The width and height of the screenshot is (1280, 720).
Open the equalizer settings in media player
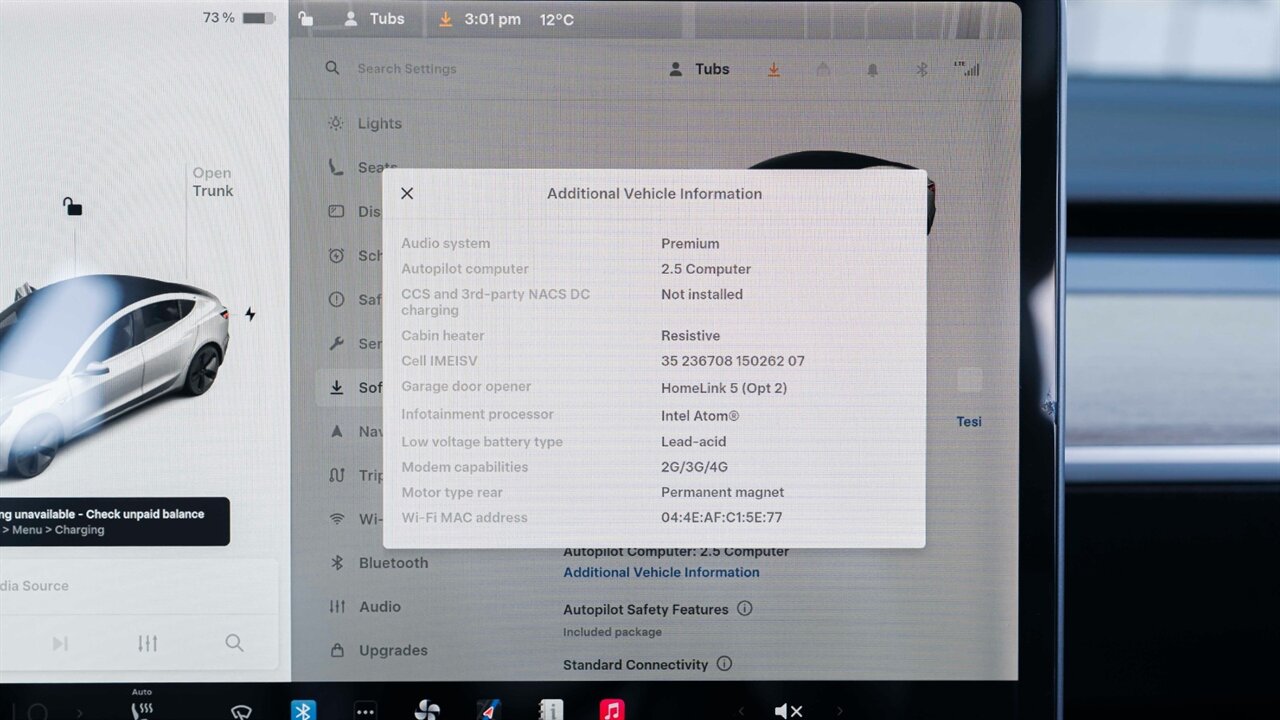point(148,643)
